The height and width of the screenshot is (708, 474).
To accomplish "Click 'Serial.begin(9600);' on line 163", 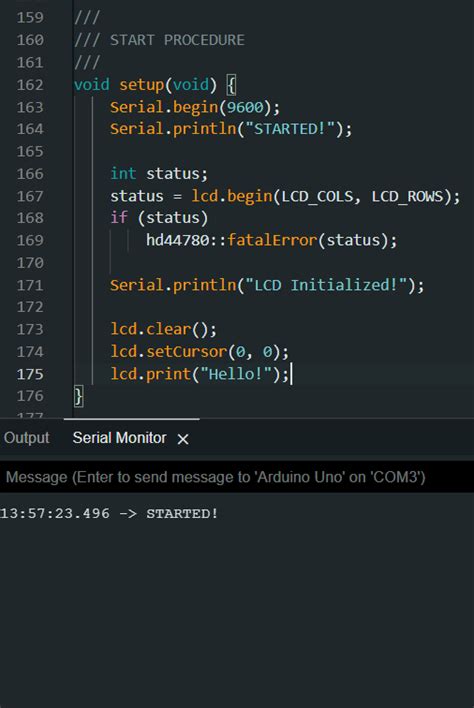I will (195, 107).
